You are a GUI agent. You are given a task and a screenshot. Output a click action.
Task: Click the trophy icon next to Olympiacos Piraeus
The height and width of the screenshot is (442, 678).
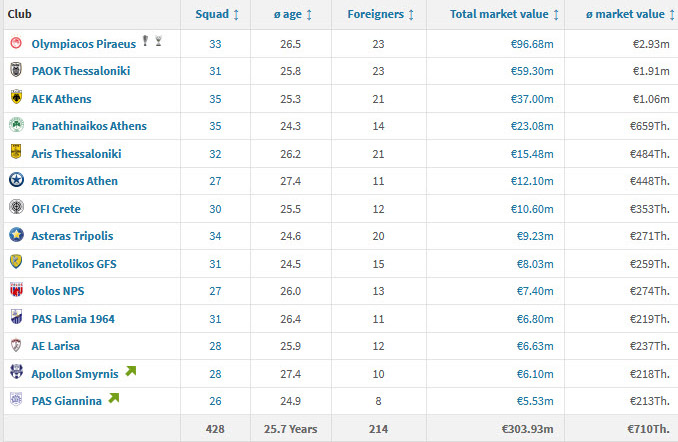click(145, 42)
